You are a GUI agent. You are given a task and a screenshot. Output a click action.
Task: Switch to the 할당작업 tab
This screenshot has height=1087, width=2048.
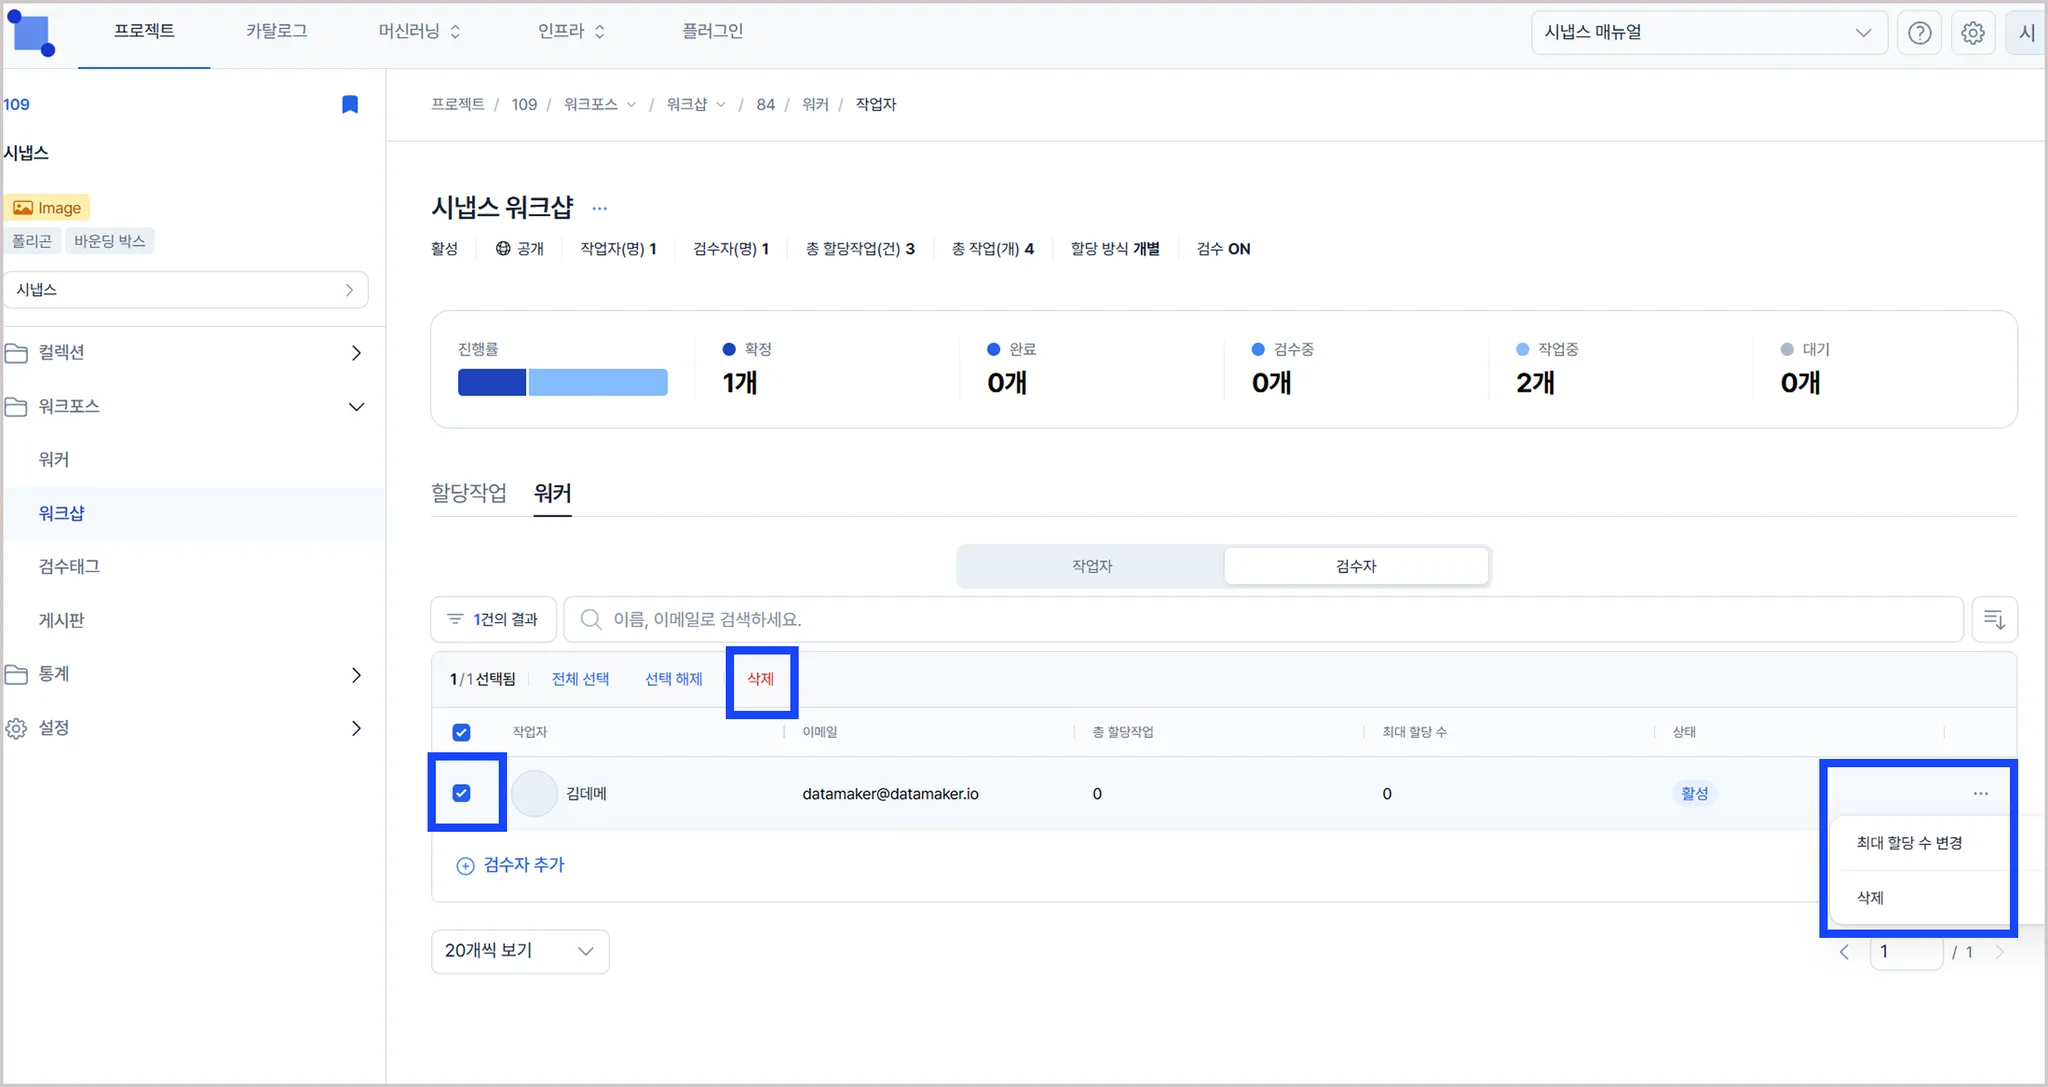click(468, 493)
